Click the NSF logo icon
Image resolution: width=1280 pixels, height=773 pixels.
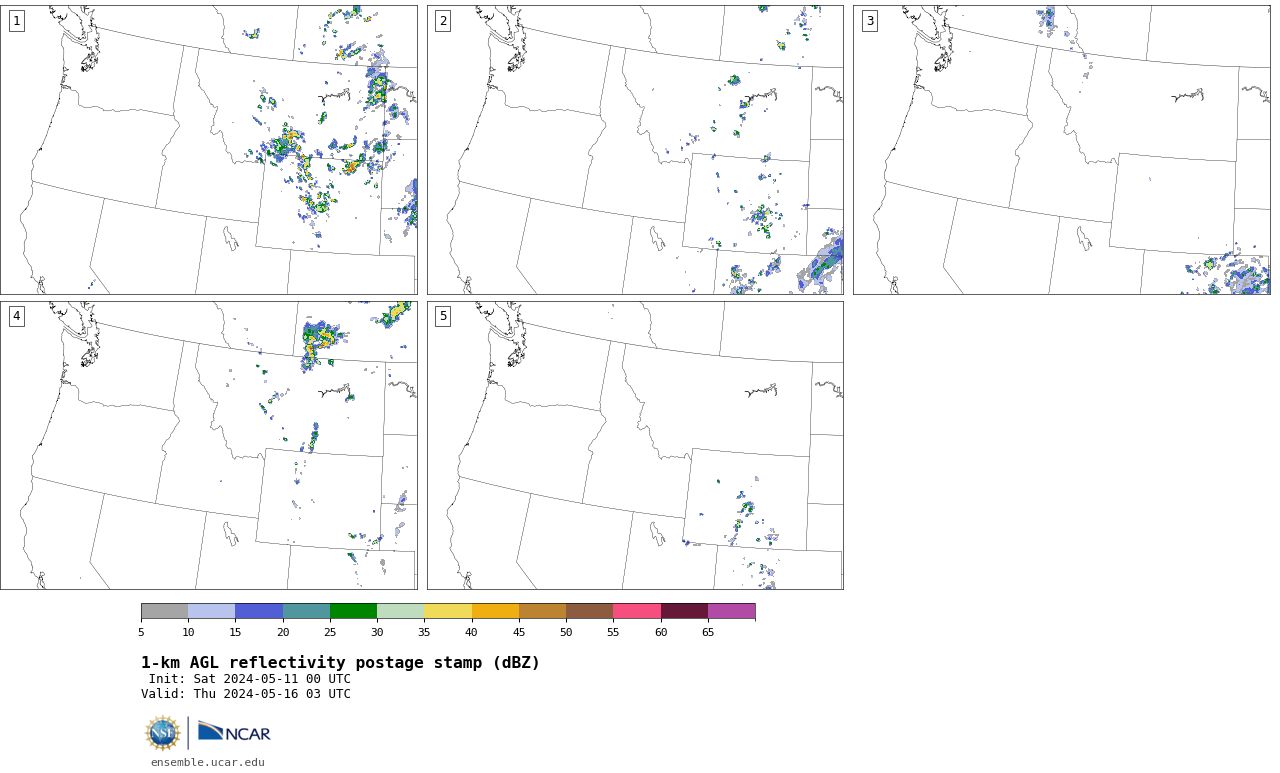pos(163,733)
